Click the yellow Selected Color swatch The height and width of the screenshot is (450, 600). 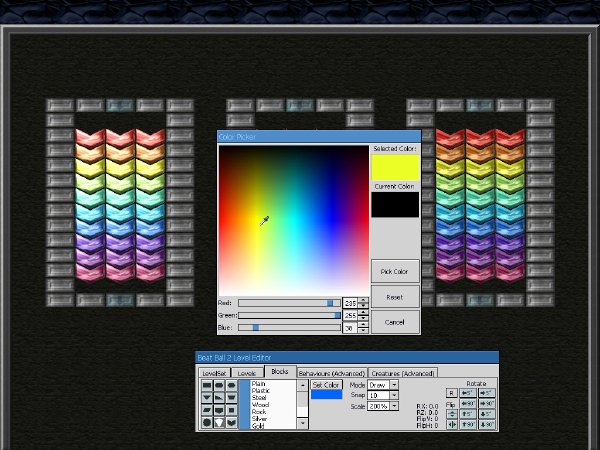point(395,167)
